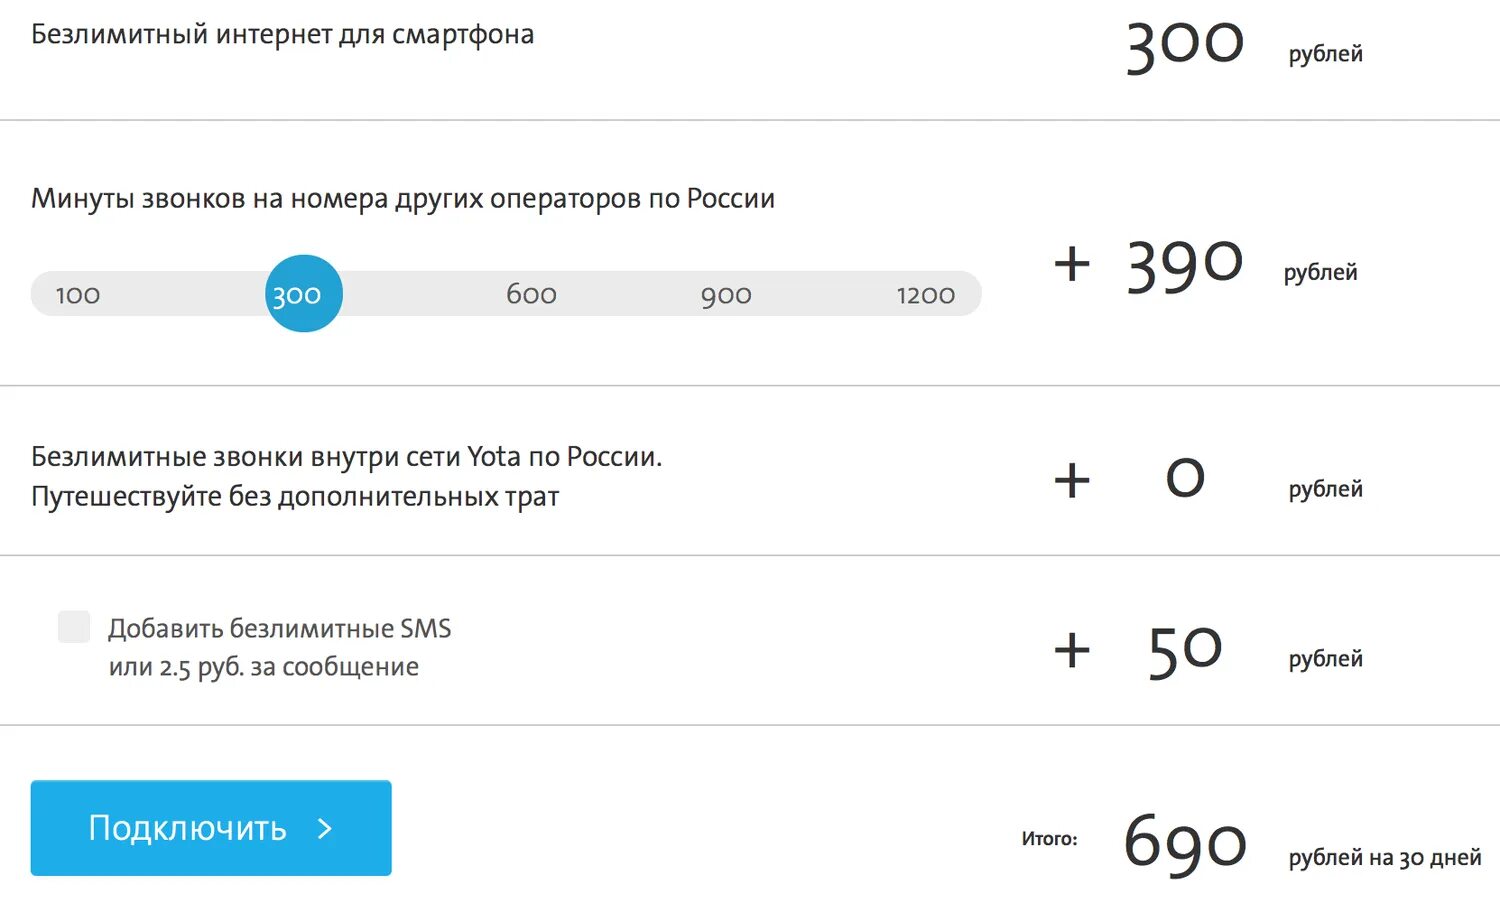The width and height of the screenshot is (1500, 903).
Task: Click the plus sign beside 50 рублей
Action: 1071,650
